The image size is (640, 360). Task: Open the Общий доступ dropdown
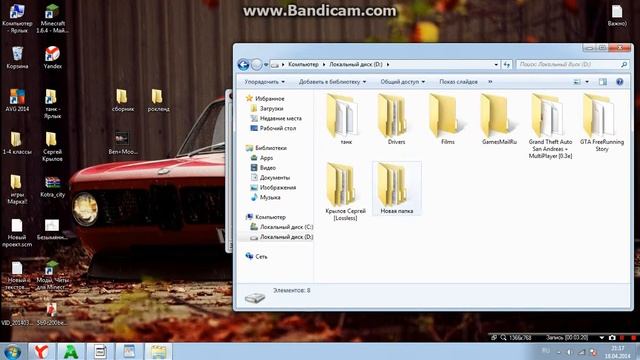[402, 82]
